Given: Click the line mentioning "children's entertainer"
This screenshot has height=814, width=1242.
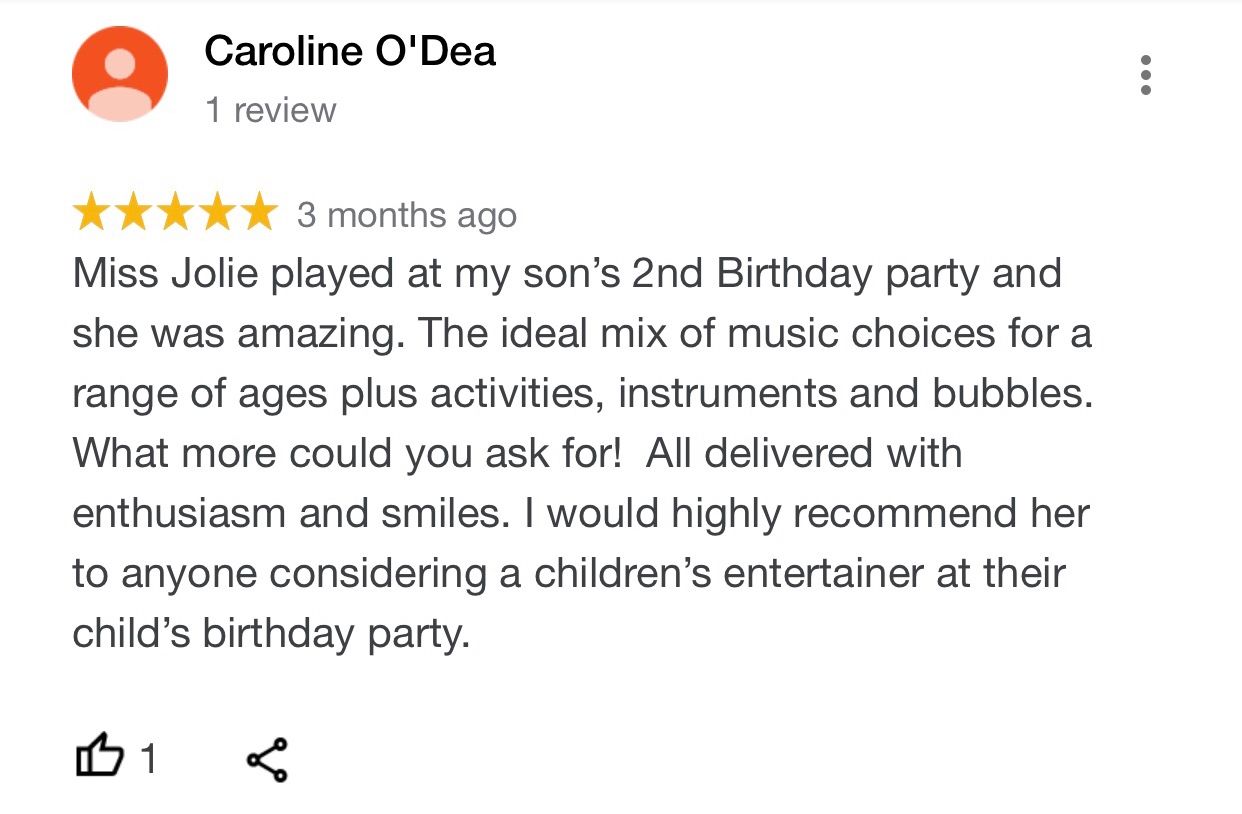Looking at the screenshot, I should (x=568, y=574).
